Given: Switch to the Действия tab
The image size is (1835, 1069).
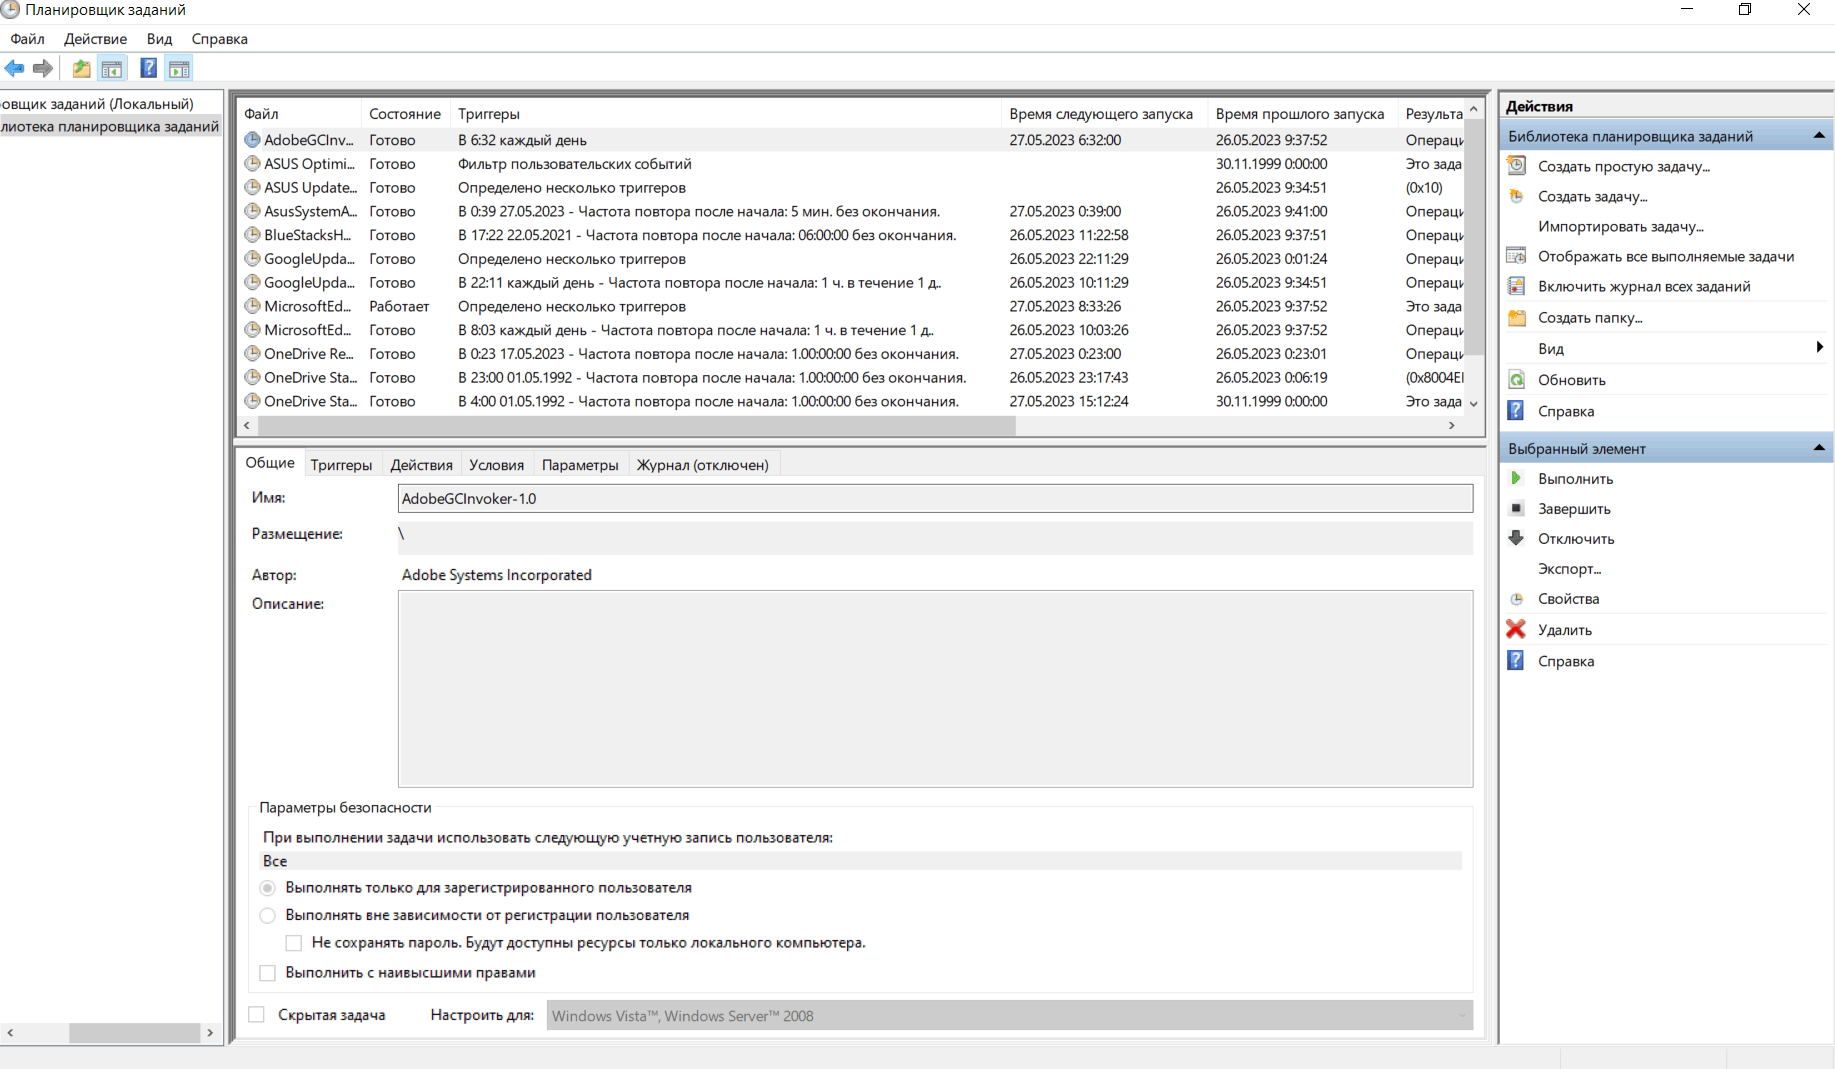Looking at the screenshot, I should 421,465.
